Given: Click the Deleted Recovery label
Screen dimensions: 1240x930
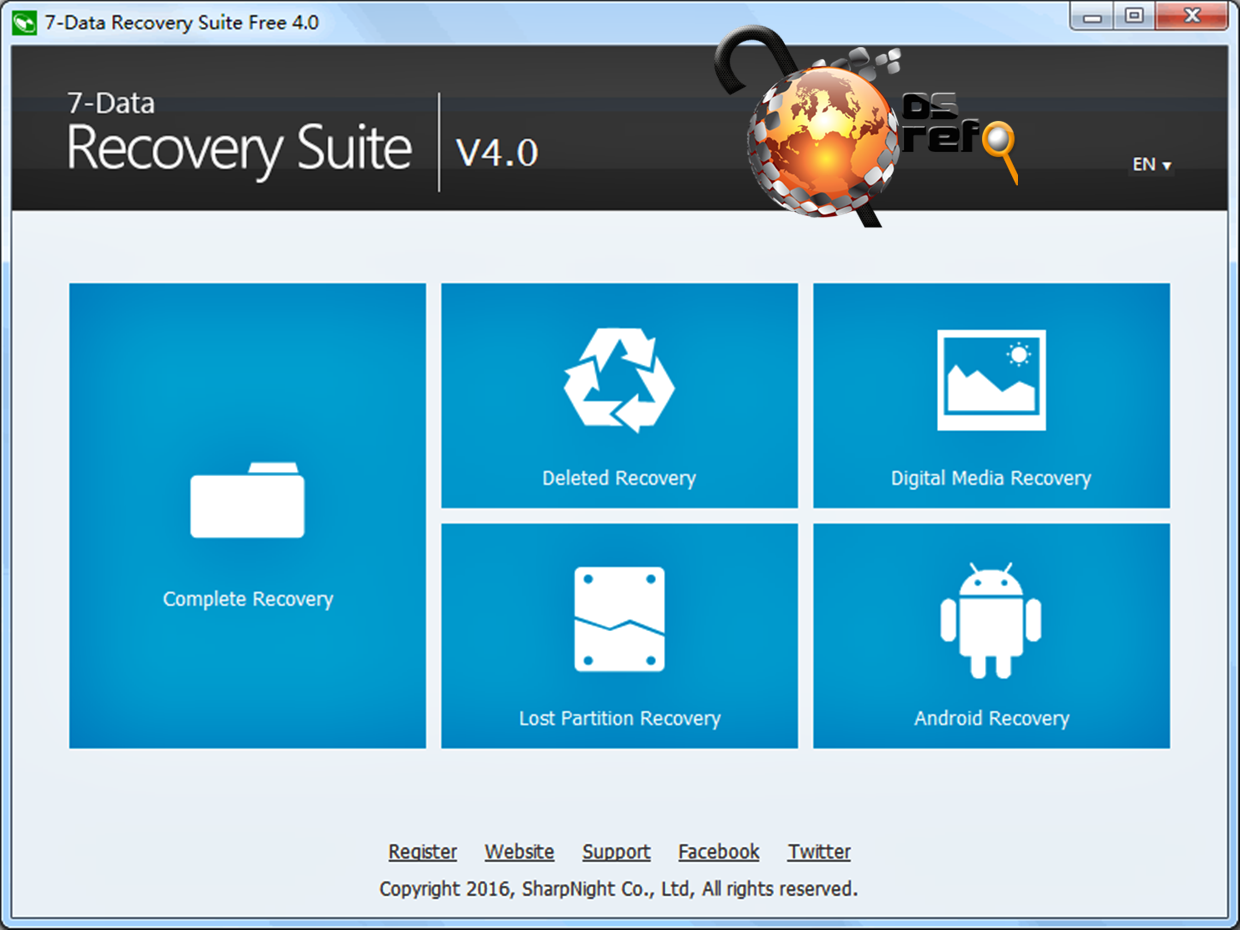Looking at the screenshot, I should 619,478.
